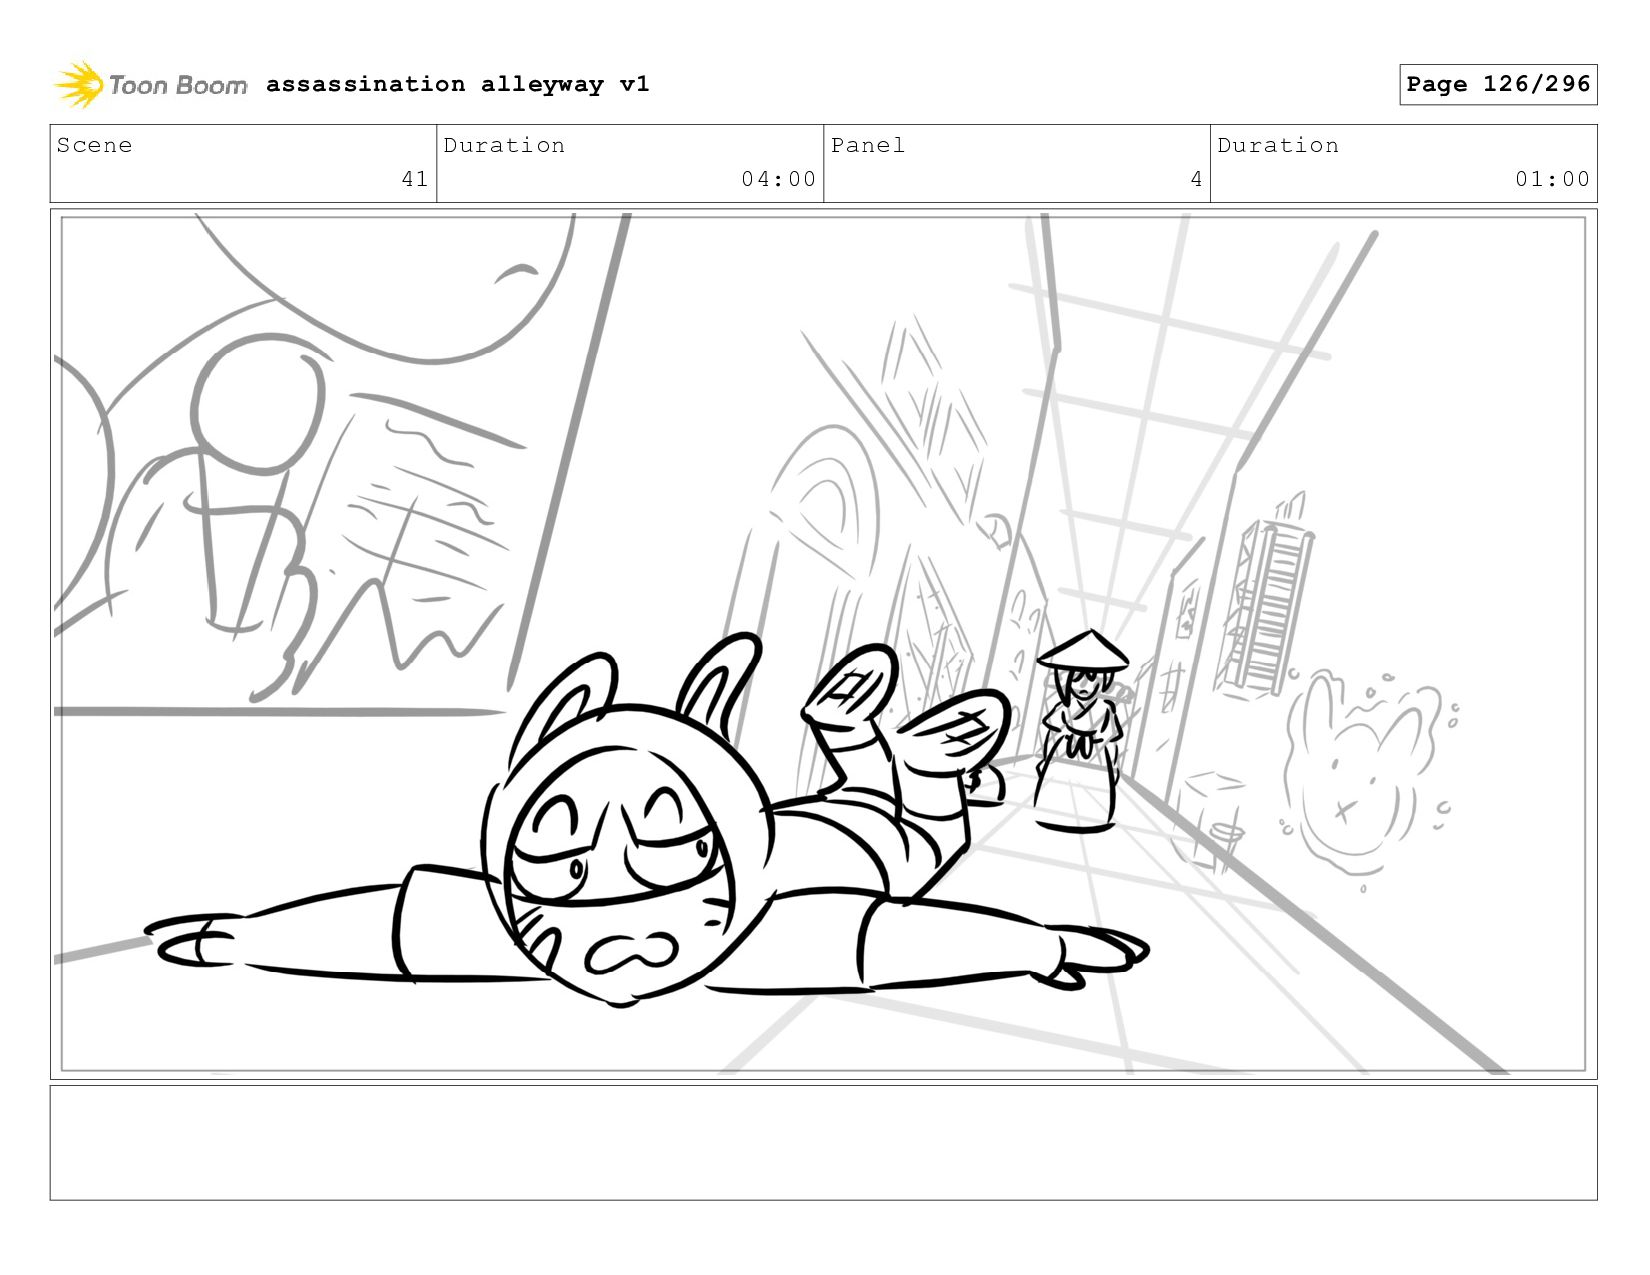The height and width of the screenshot is (1275, 1650).
Task: Click the scene duration '04:00'
Action: coord(778,179)
